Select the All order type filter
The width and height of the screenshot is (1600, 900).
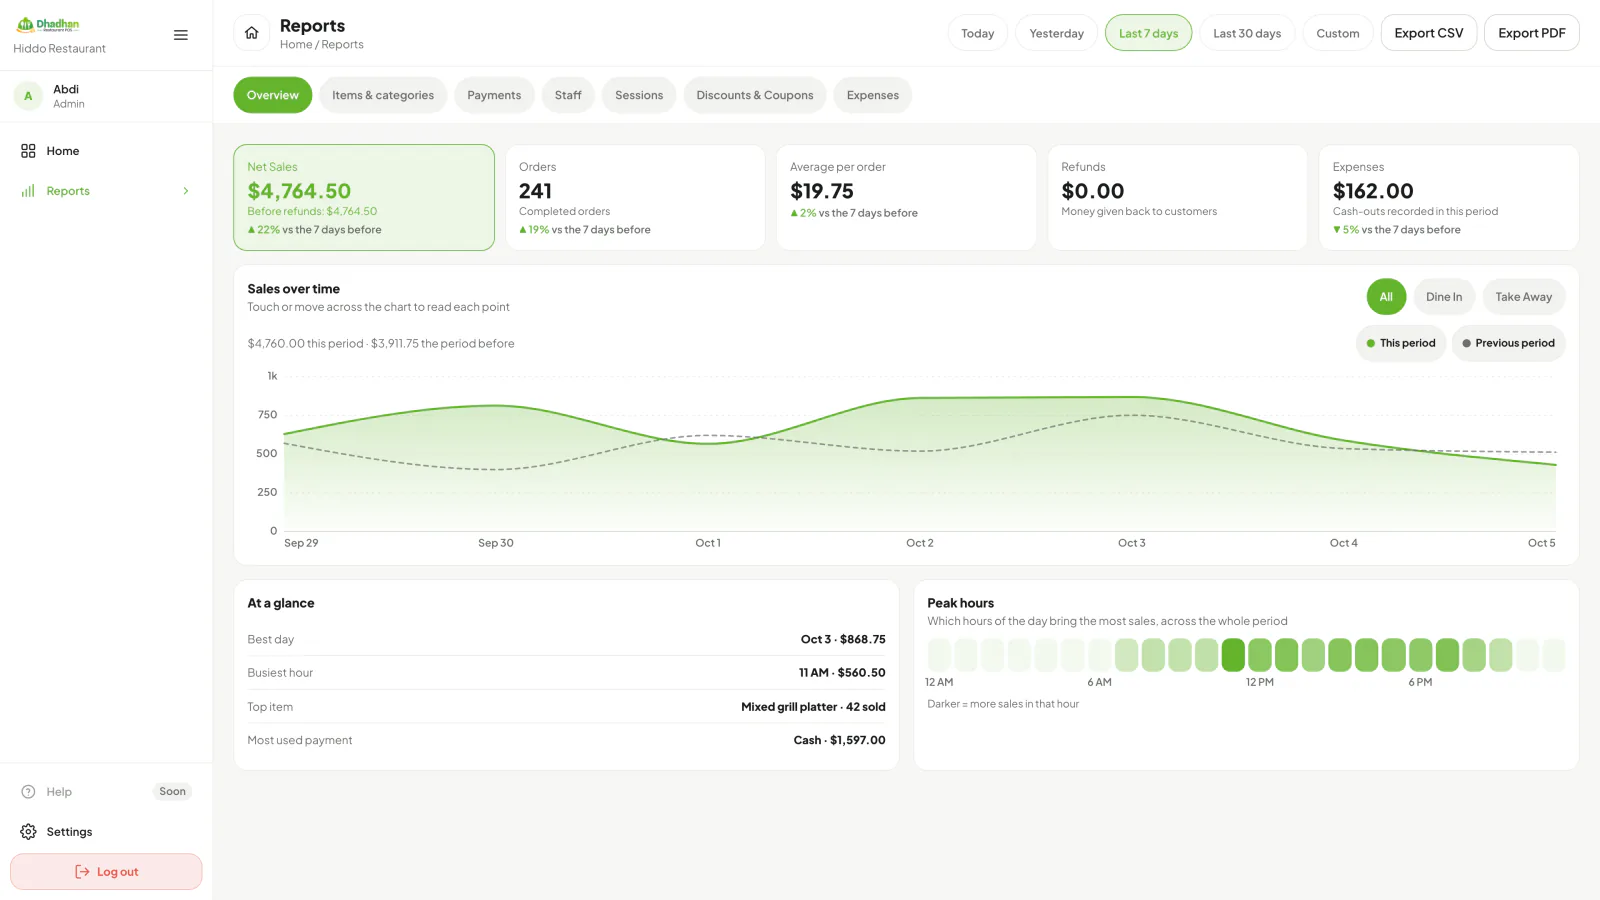click(x=1386, y=297)
